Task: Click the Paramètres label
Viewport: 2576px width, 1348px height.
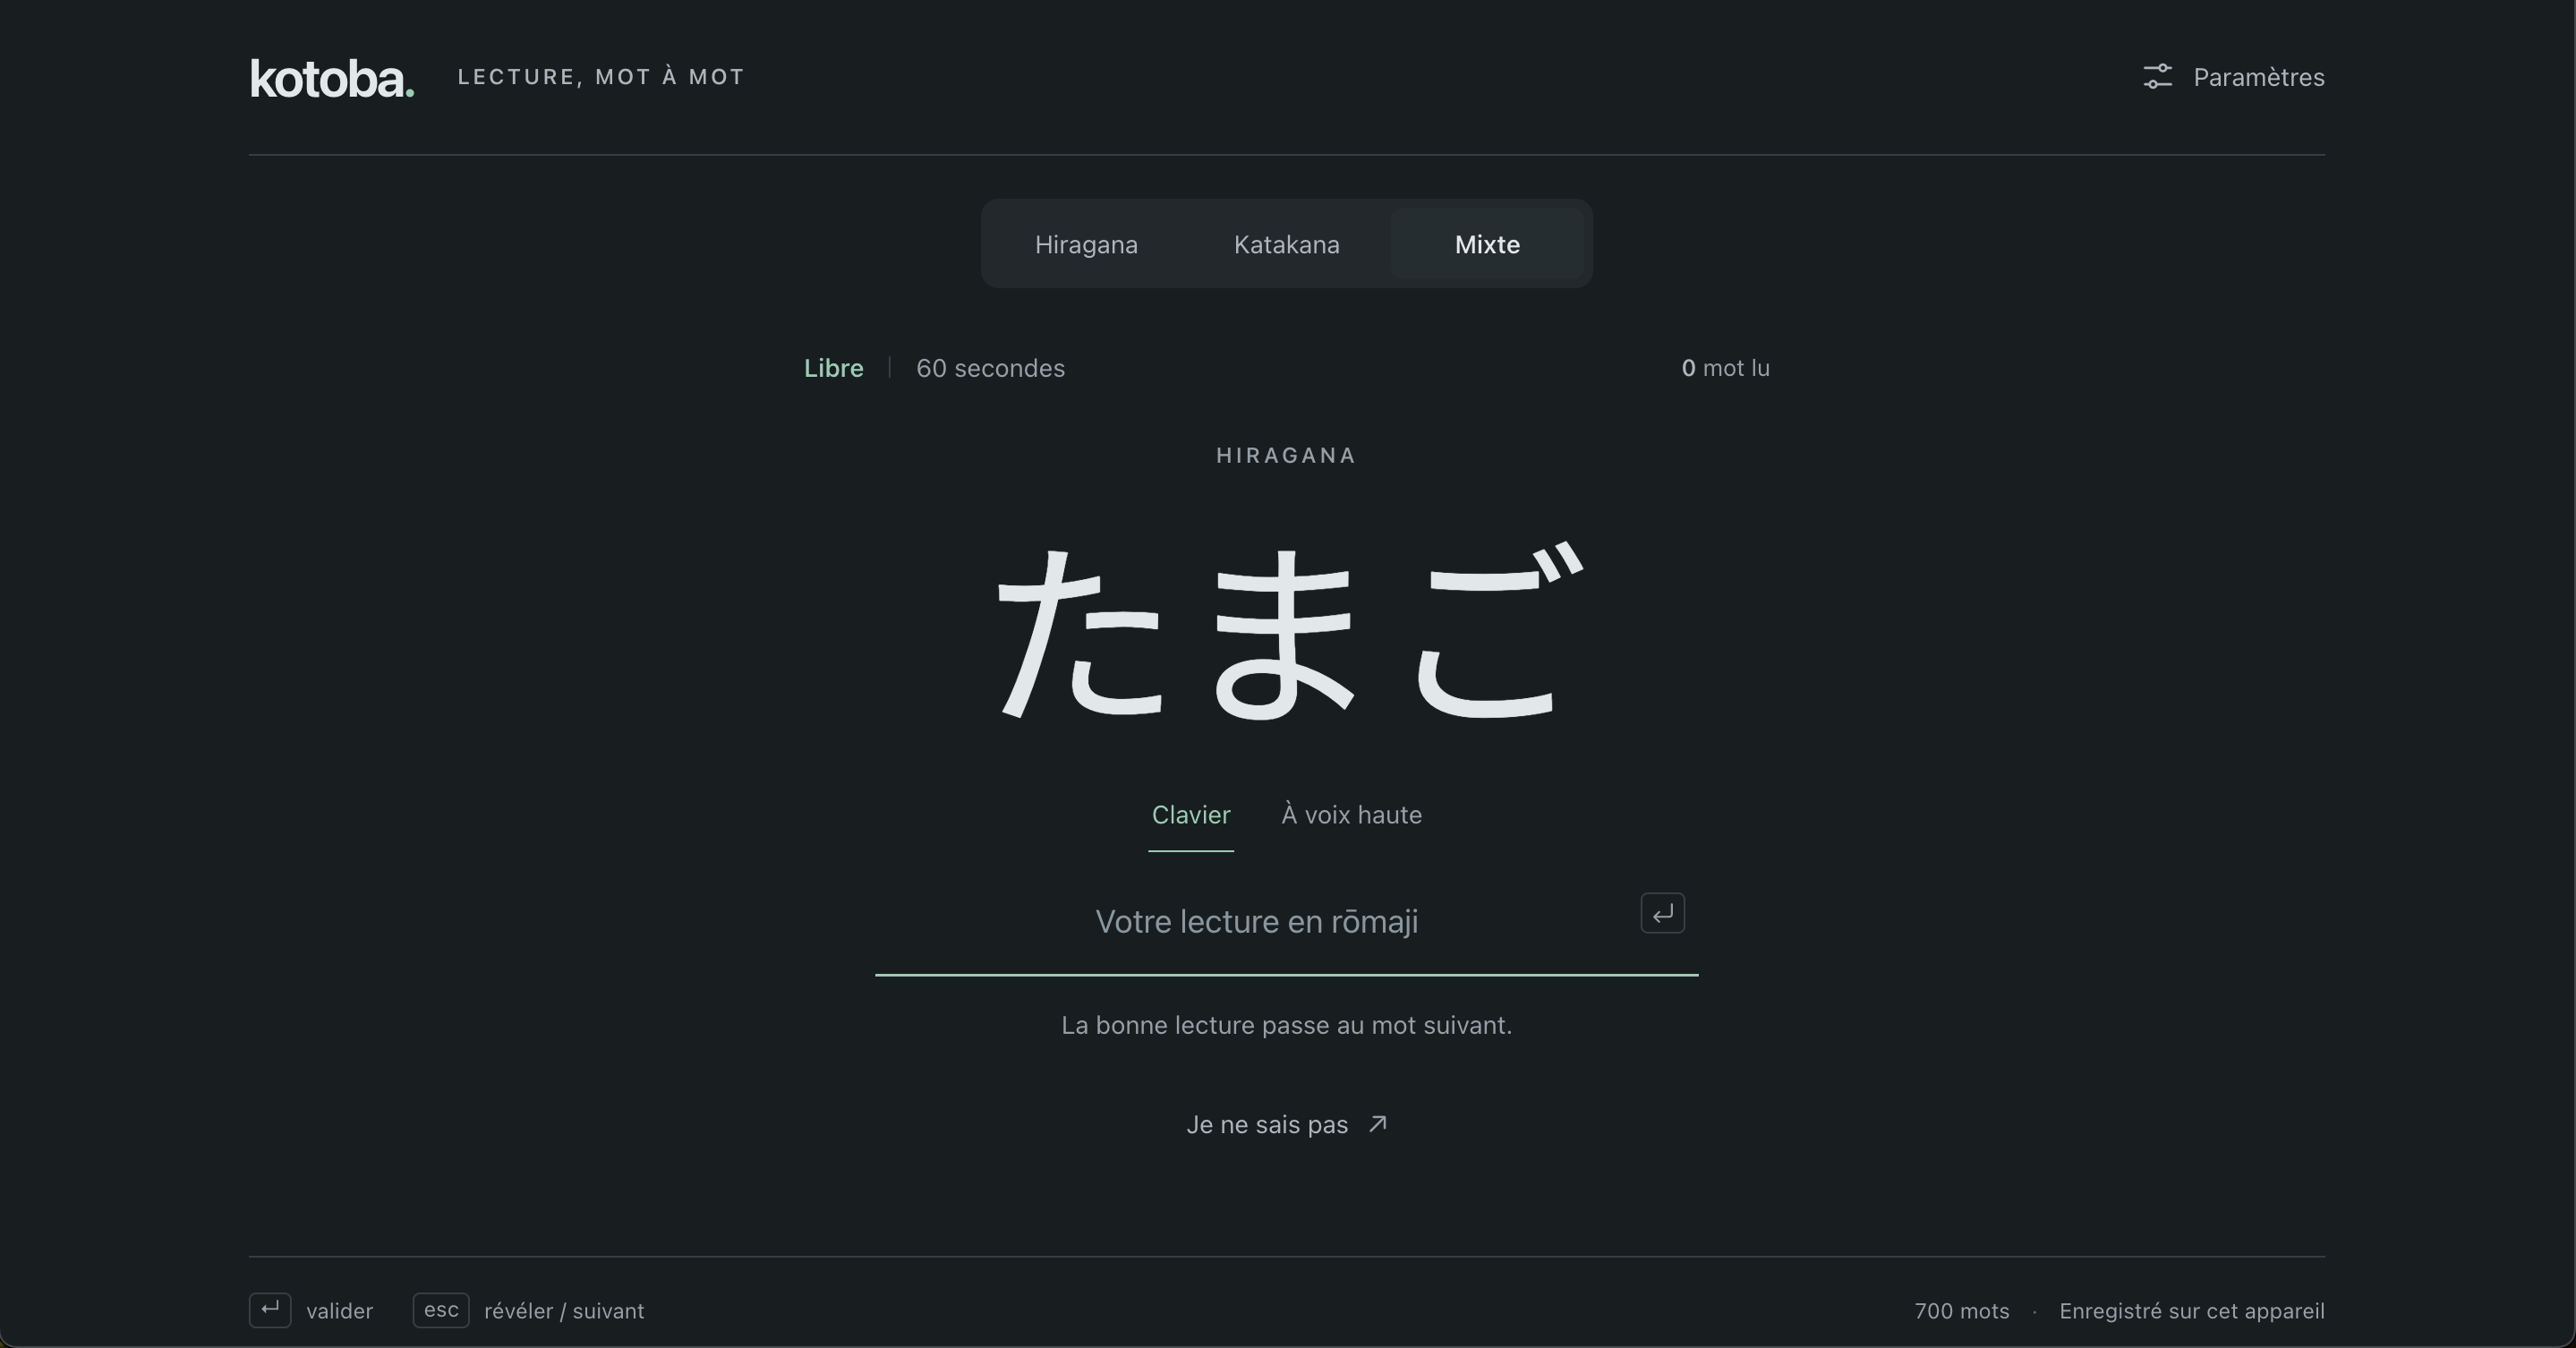Action: (x=2258, y=77)
